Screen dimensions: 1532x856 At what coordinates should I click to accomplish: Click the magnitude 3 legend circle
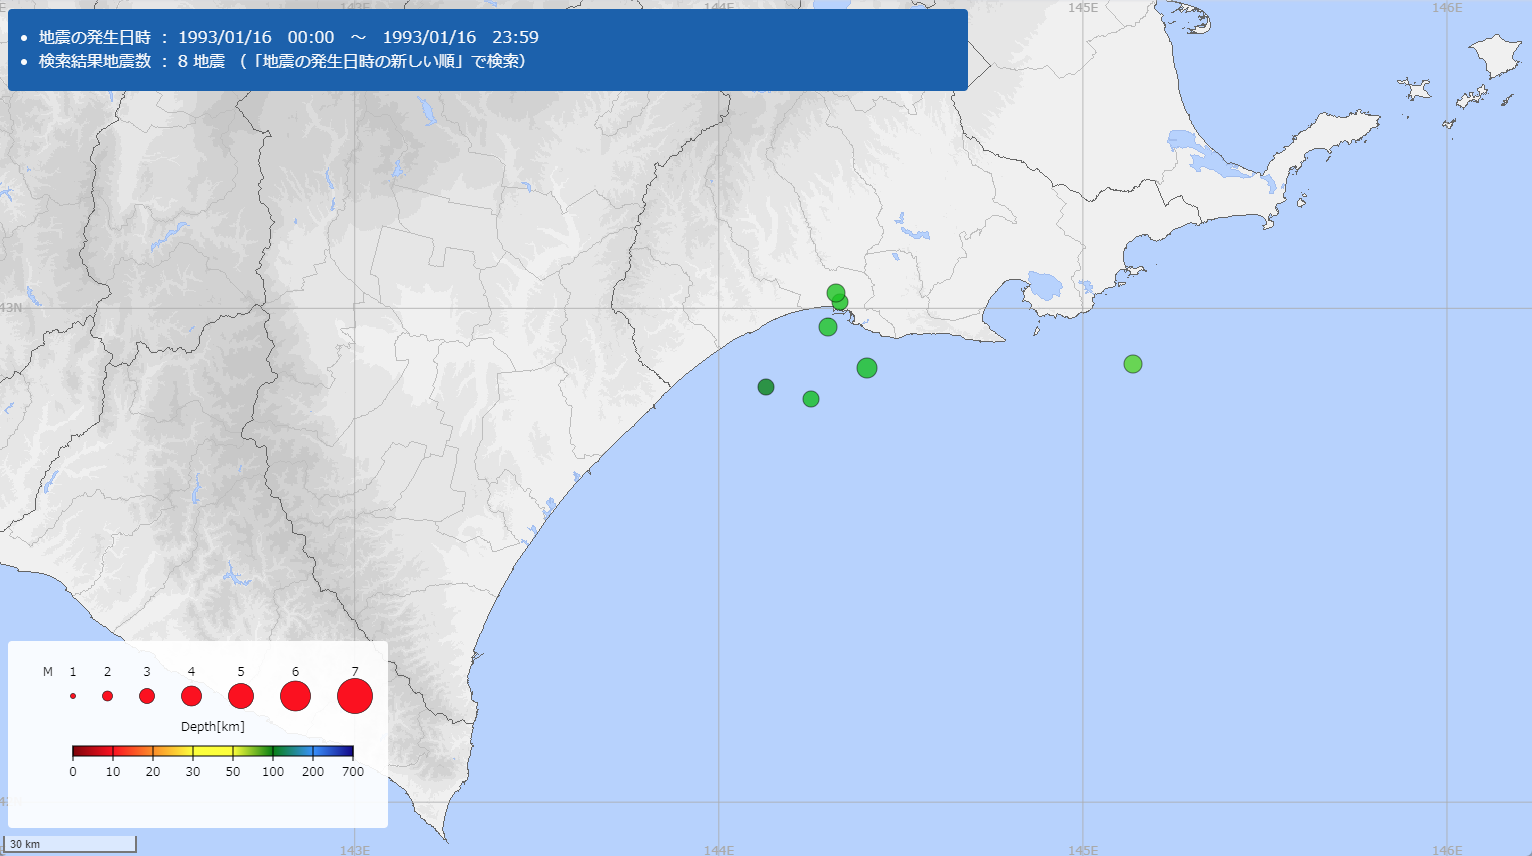point(147,696)
